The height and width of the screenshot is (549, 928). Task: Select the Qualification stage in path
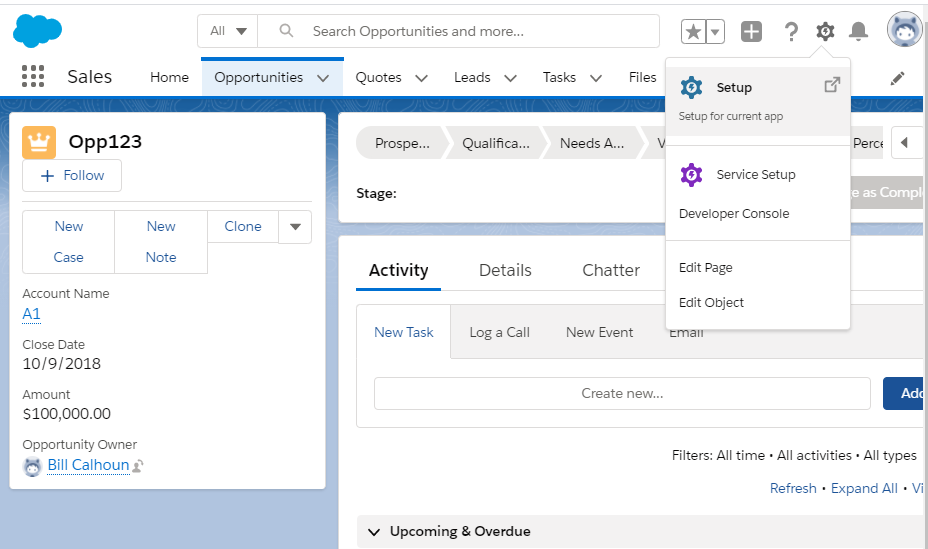pyautogui.click(x=496, y=143)
